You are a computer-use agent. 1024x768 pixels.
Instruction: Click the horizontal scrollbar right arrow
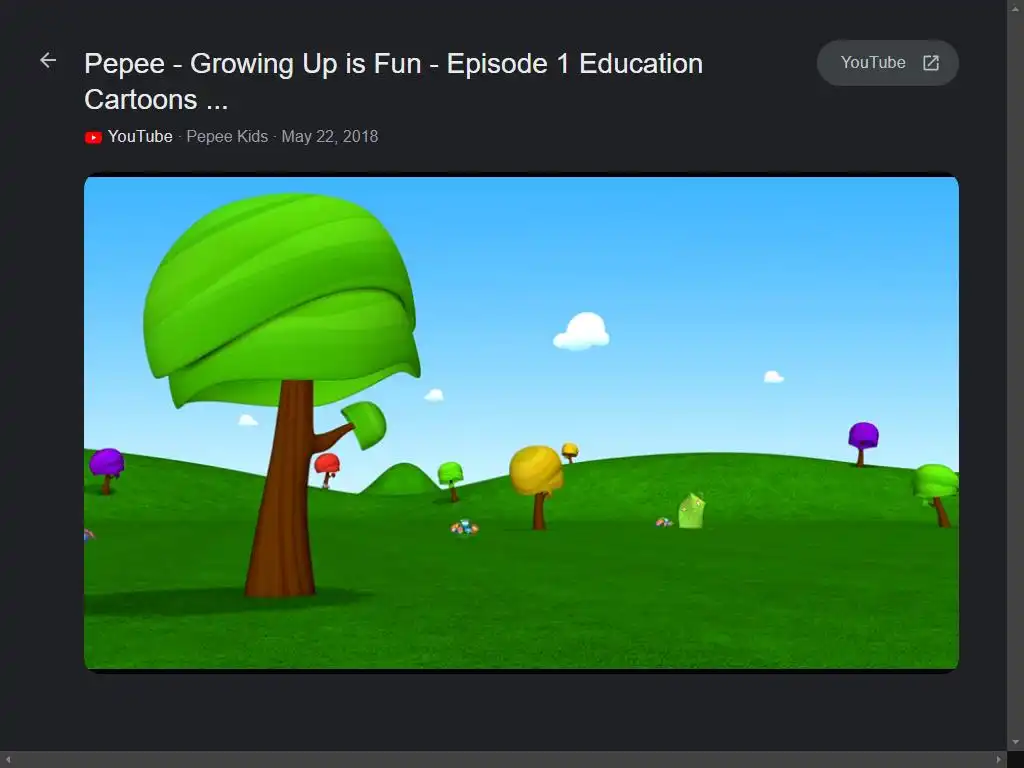pos(999,760)
